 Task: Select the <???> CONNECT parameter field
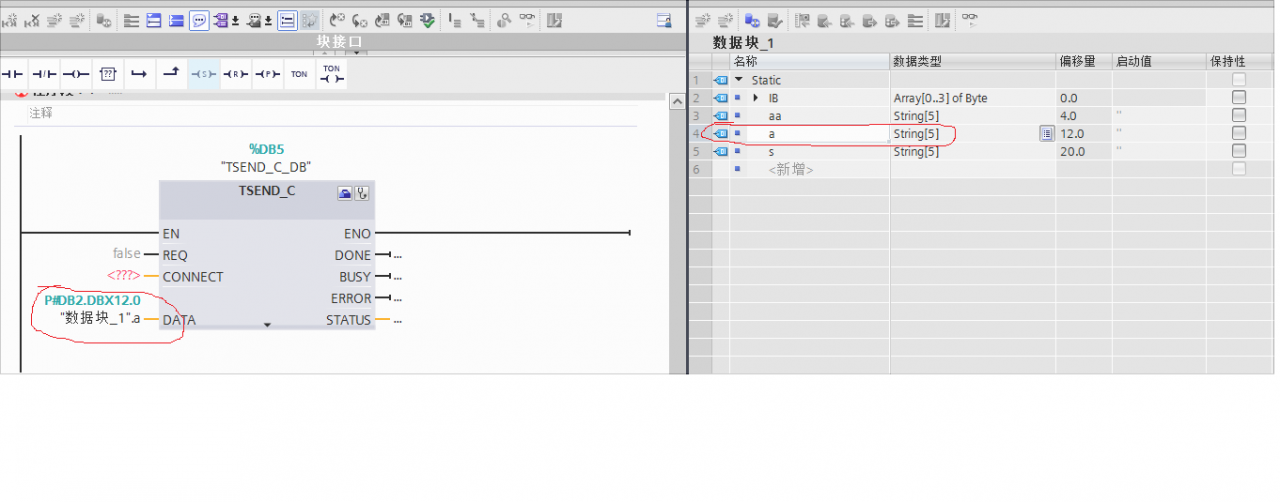[125, 277]
